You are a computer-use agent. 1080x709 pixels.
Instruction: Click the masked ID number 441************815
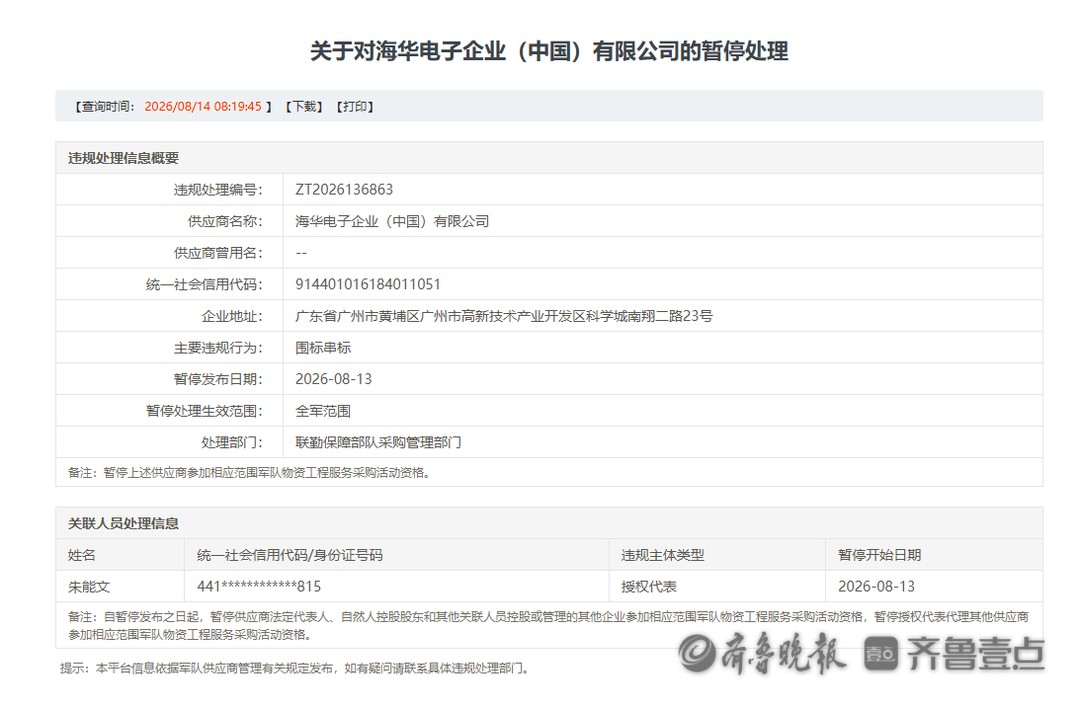[259, 587]
